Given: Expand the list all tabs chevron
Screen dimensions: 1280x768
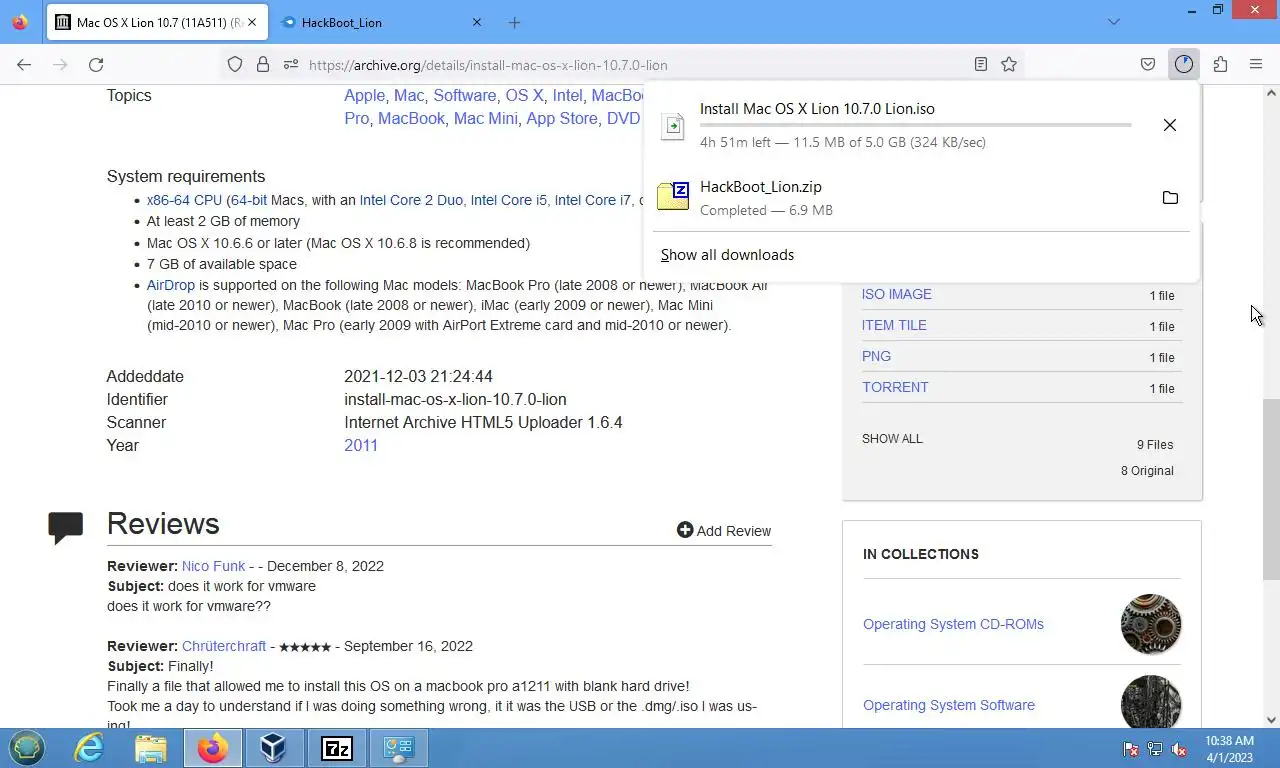Looking at the screenshot, I should pyautogui.click(x=1114, y=22).
